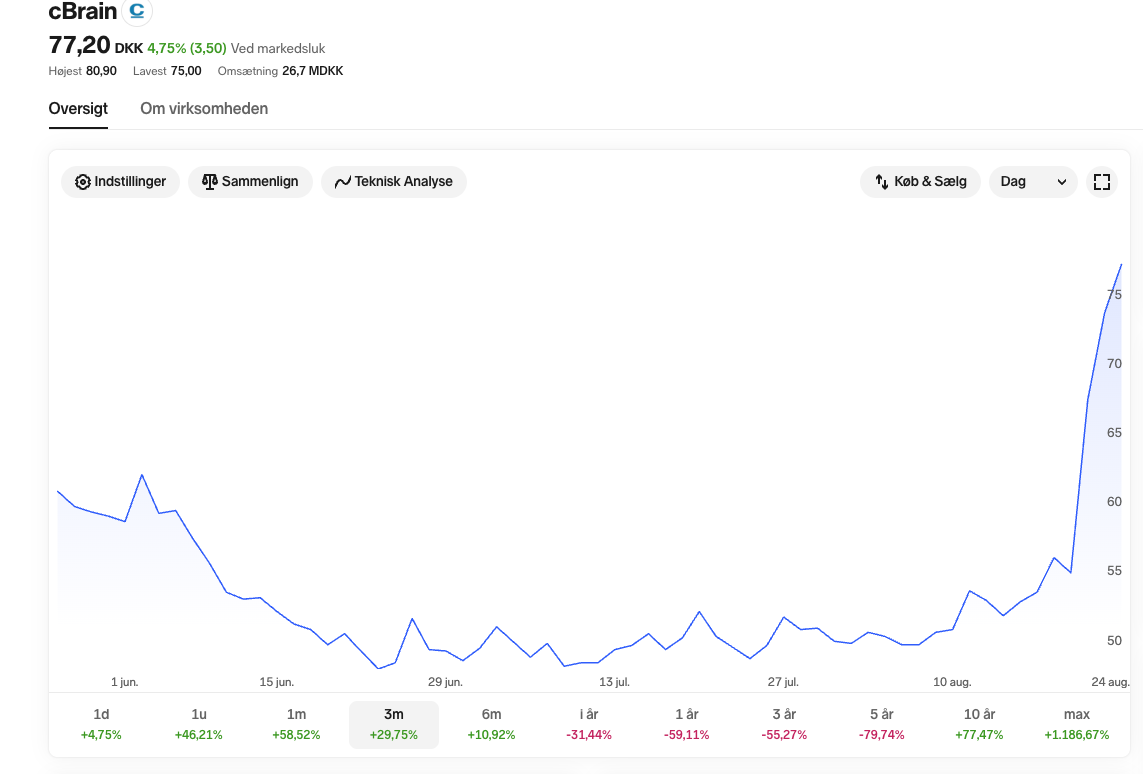Viewport: 1143px width, 774px height.
Task: Click the cBrain heading text
Action: pyautogui.click(x=82, y=11)
